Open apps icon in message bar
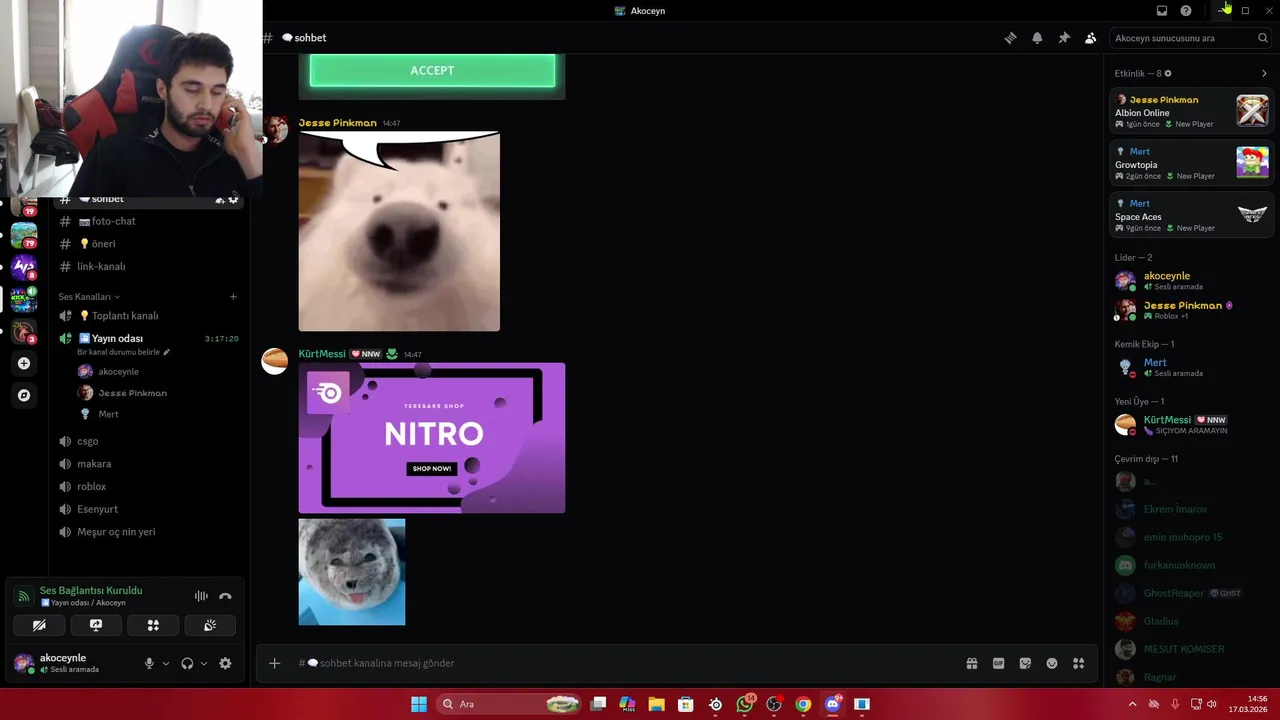This screenshot has height=720, width=1280. coord(1078,663)
